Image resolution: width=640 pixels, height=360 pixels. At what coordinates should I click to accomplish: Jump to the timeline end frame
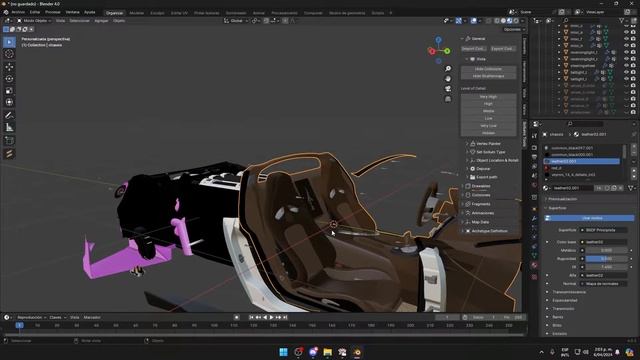(x=285, y=317)
